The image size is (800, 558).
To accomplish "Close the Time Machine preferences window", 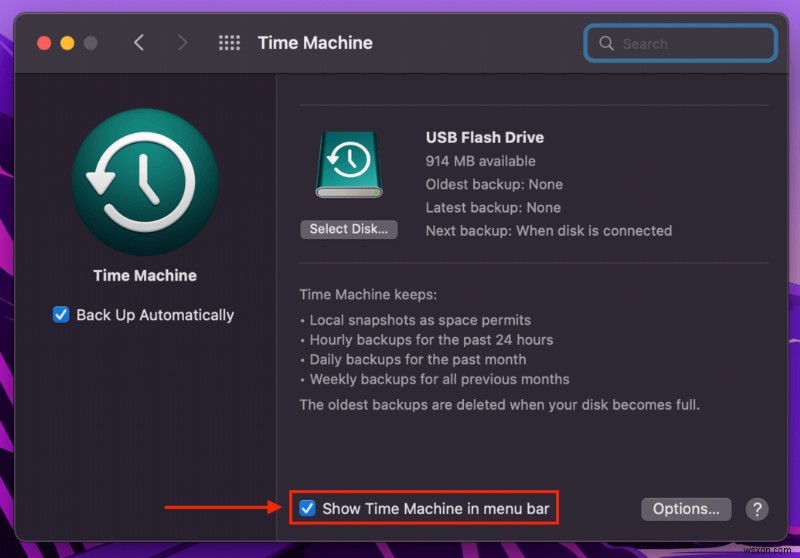I will [44, 43].
